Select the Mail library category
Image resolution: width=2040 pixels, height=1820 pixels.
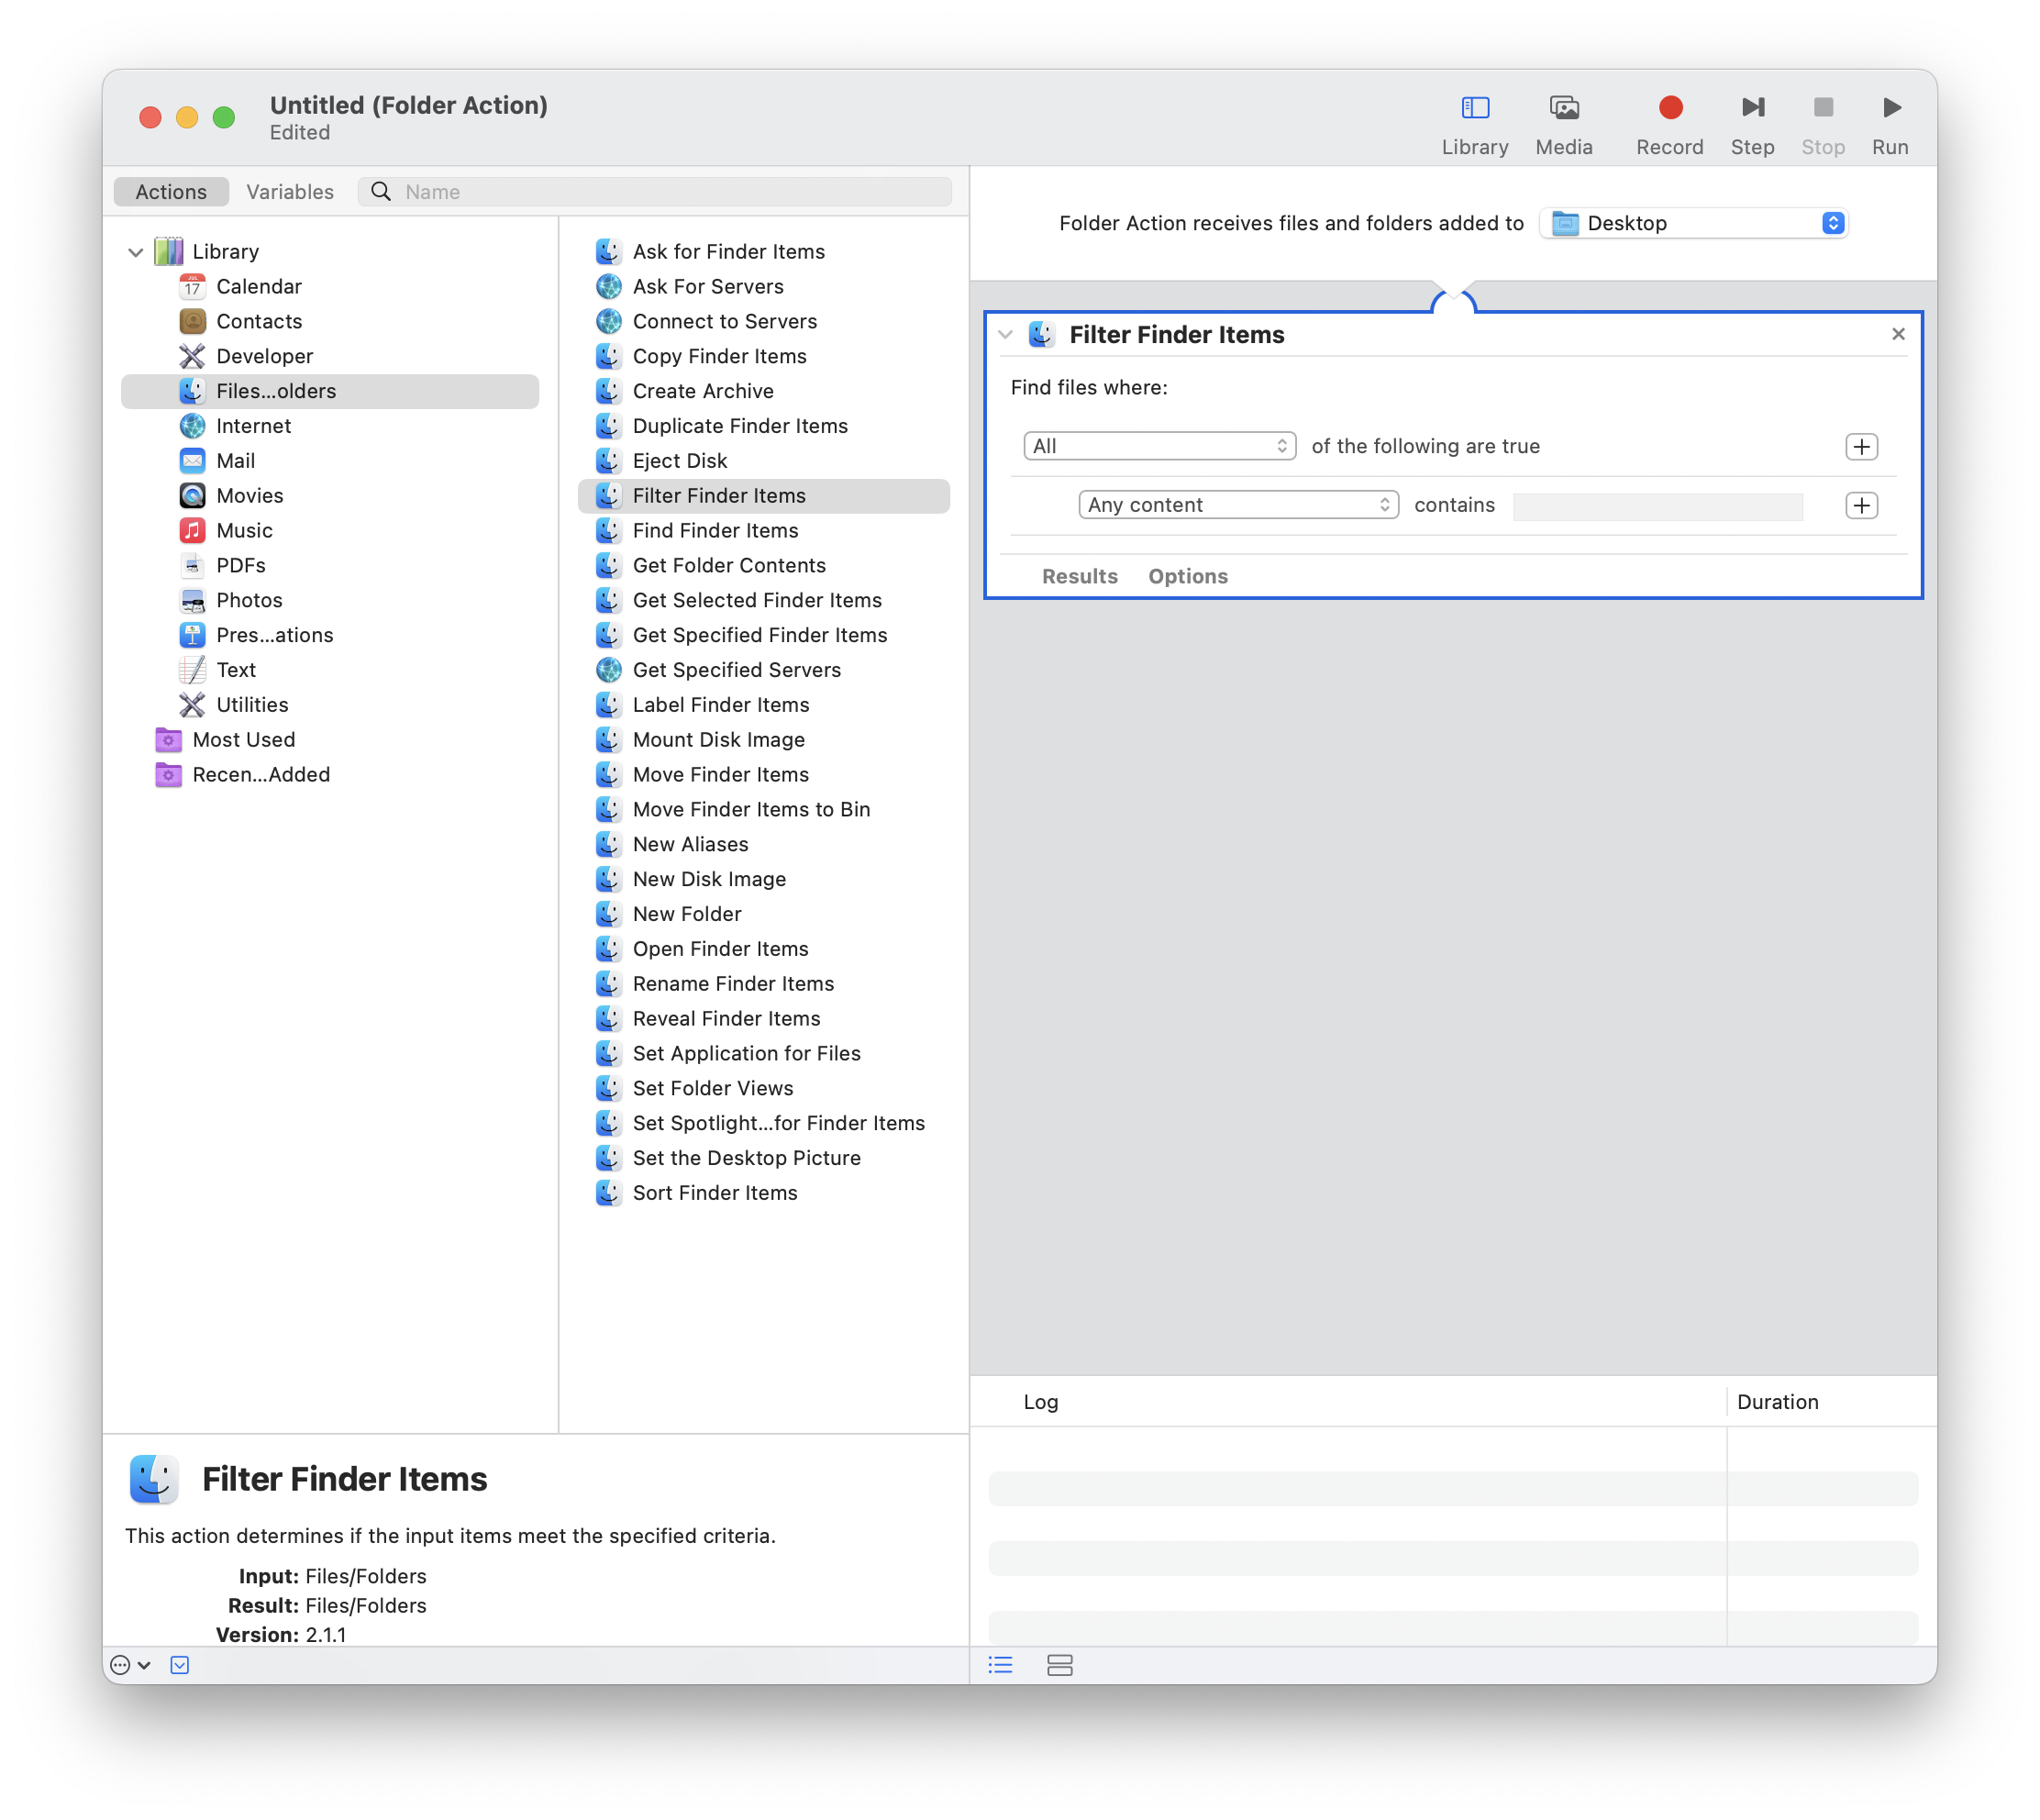click(x=235, y=461)
